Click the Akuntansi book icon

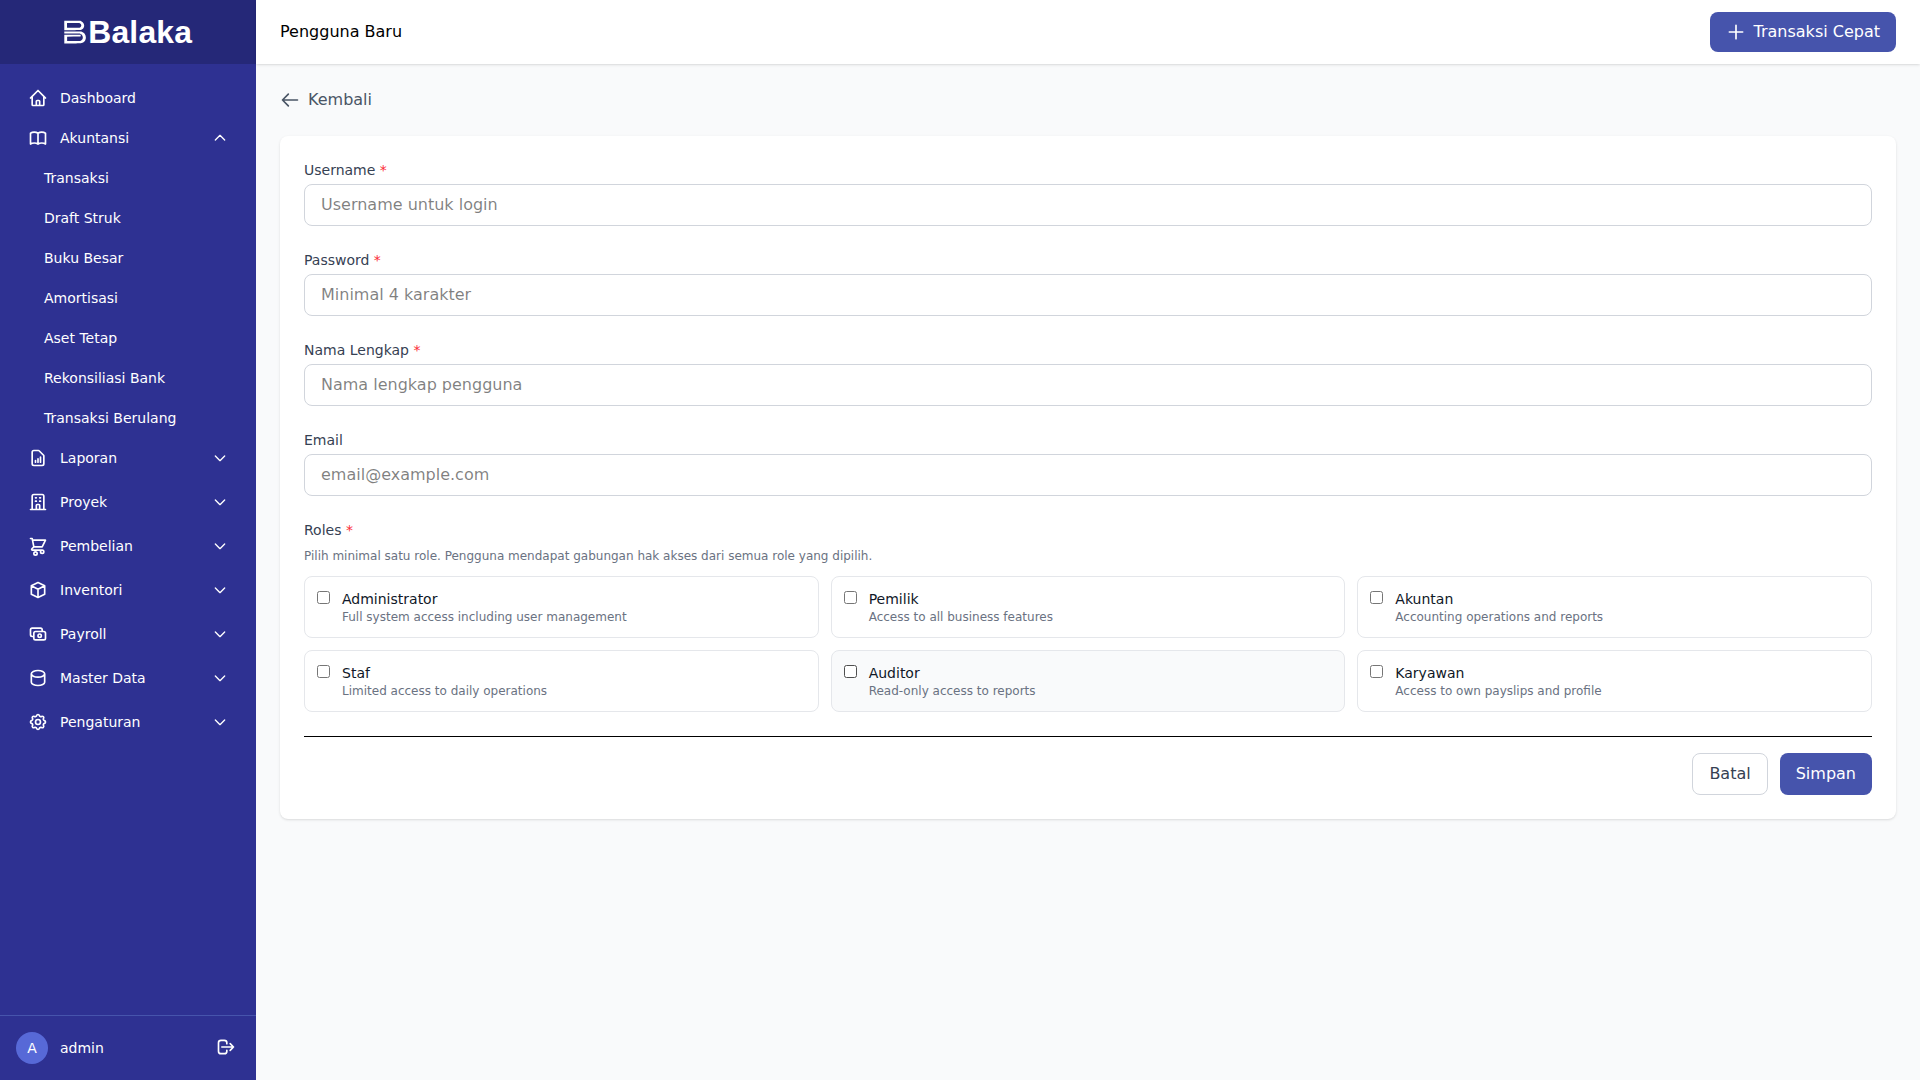38,138
